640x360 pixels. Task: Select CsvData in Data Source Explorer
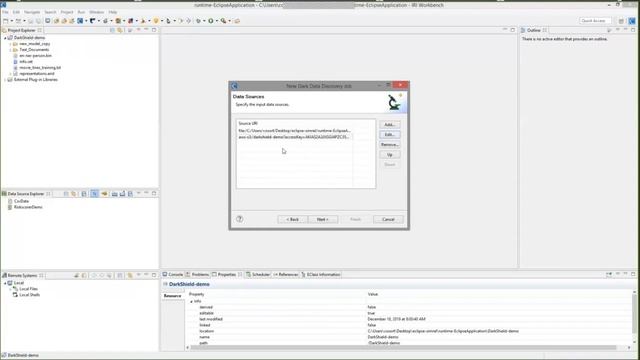(21, 201)
